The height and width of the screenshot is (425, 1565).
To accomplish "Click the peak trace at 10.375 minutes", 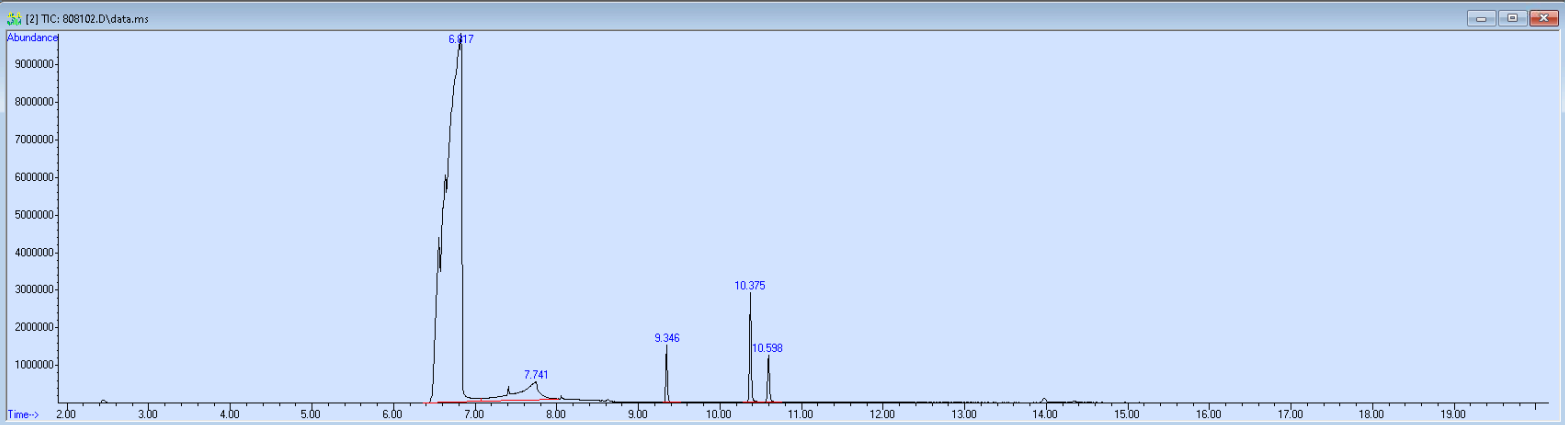I will coord(750,346).
